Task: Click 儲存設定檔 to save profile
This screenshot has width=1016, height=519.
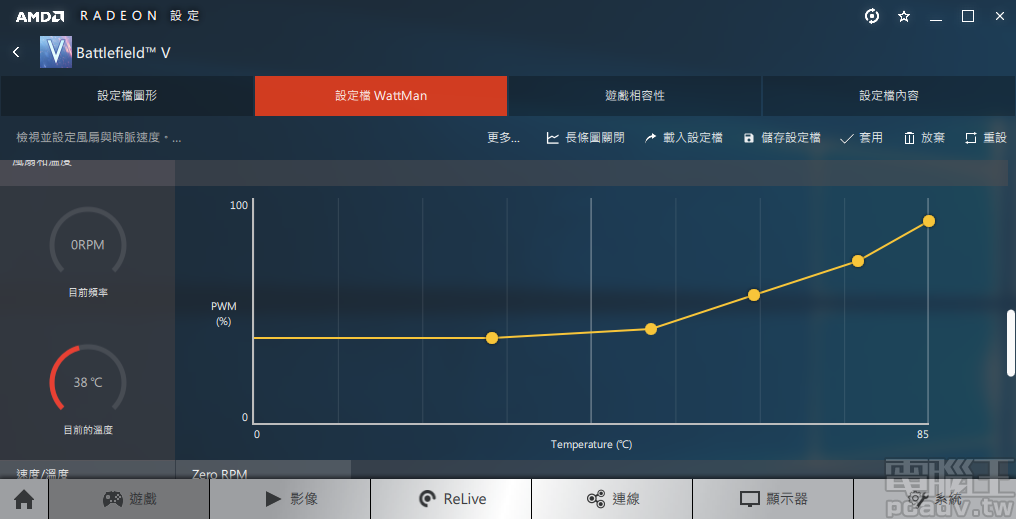Action: click(782, 138)
